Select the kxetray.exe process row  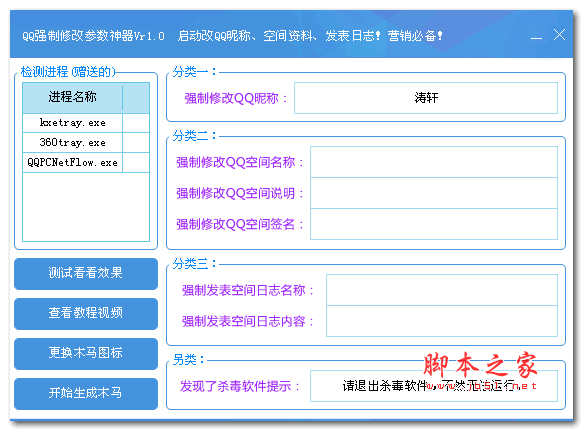tap(86, 123)
